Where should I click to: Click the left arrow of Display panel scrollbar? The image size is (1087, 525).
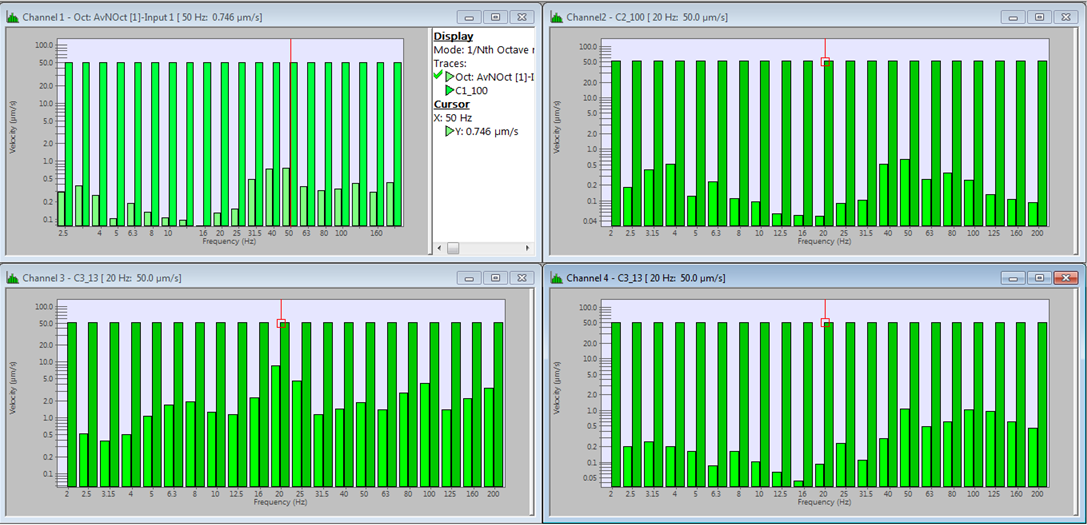pyautogui.click(x=438, y=248)
